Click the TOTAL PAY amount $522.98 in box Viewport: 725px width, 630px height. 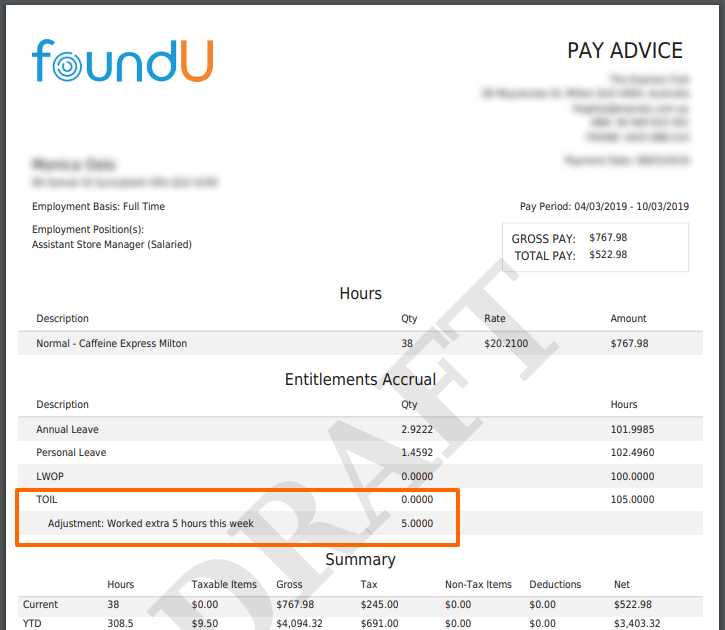coord(608,255)
